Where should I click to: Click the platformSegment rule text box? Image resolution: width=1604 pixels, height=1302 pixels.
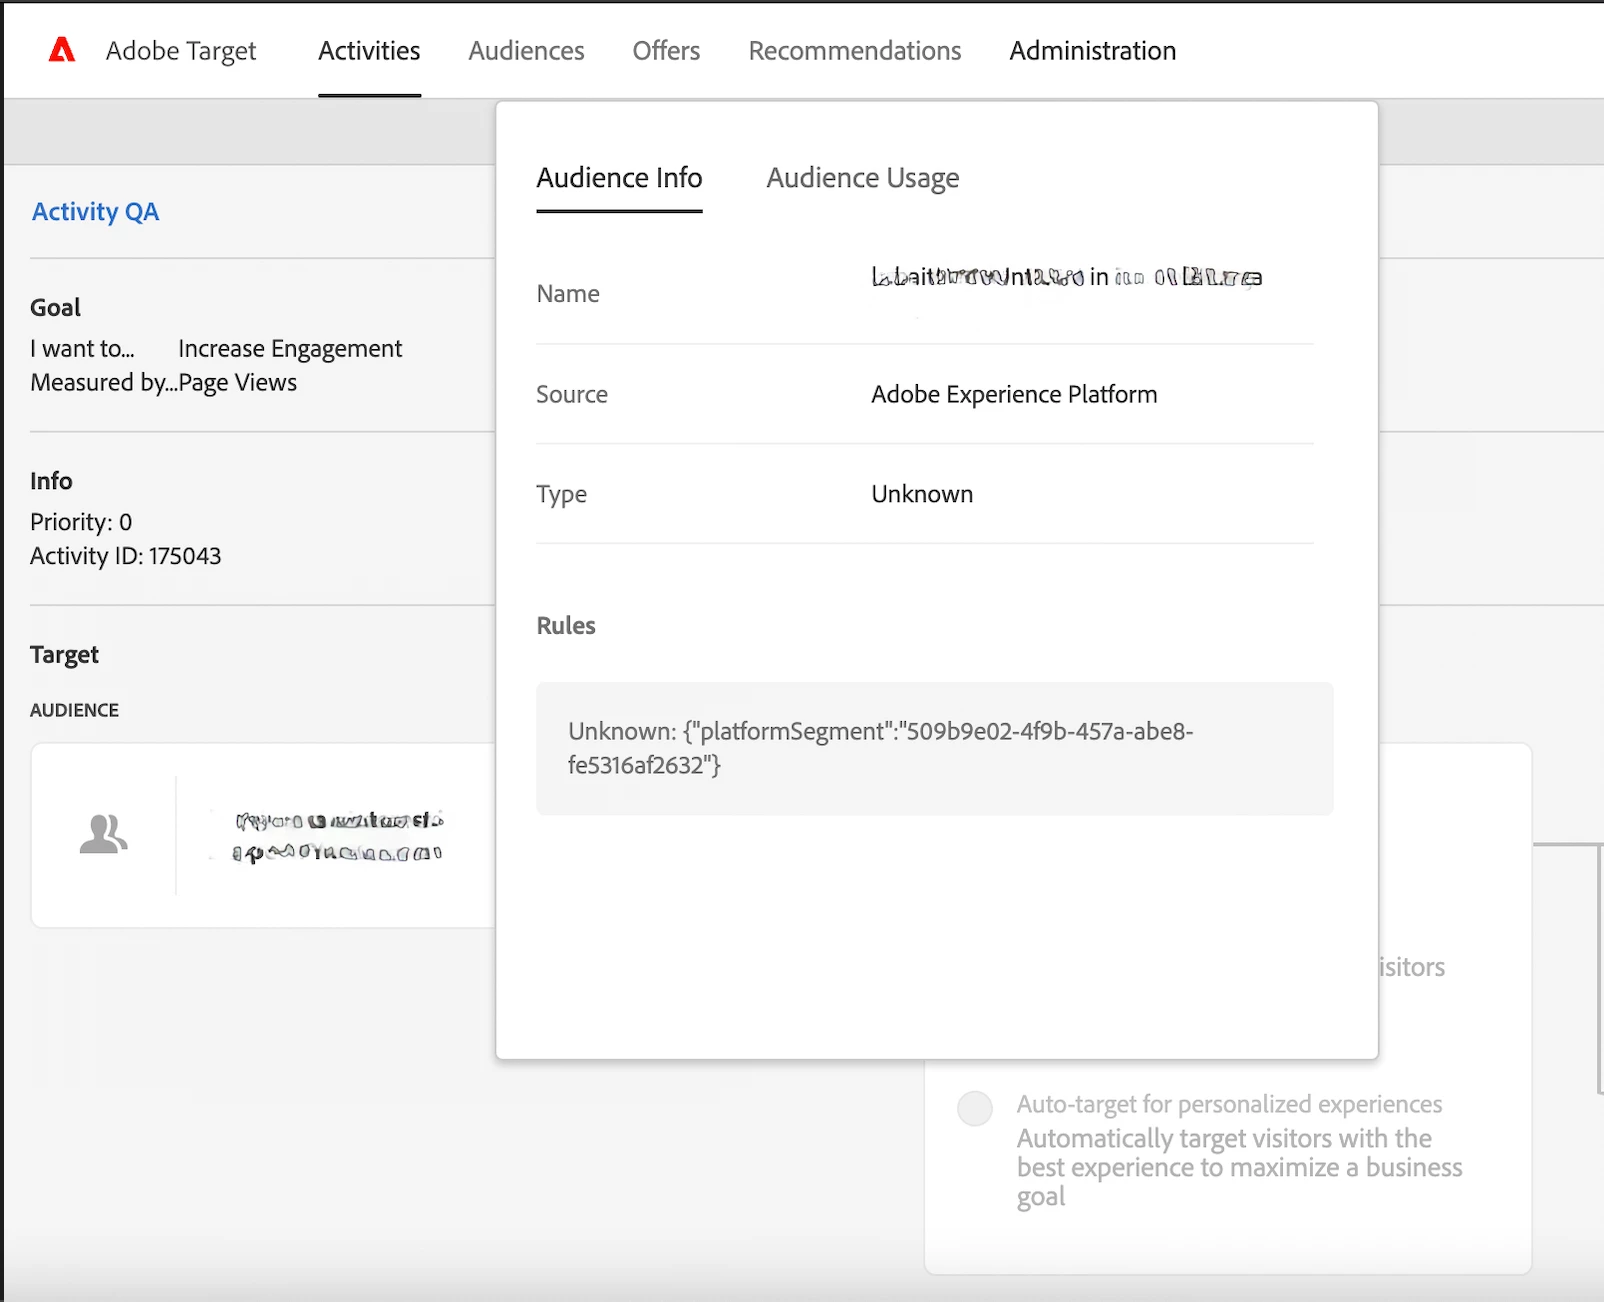tap(934, 748)
